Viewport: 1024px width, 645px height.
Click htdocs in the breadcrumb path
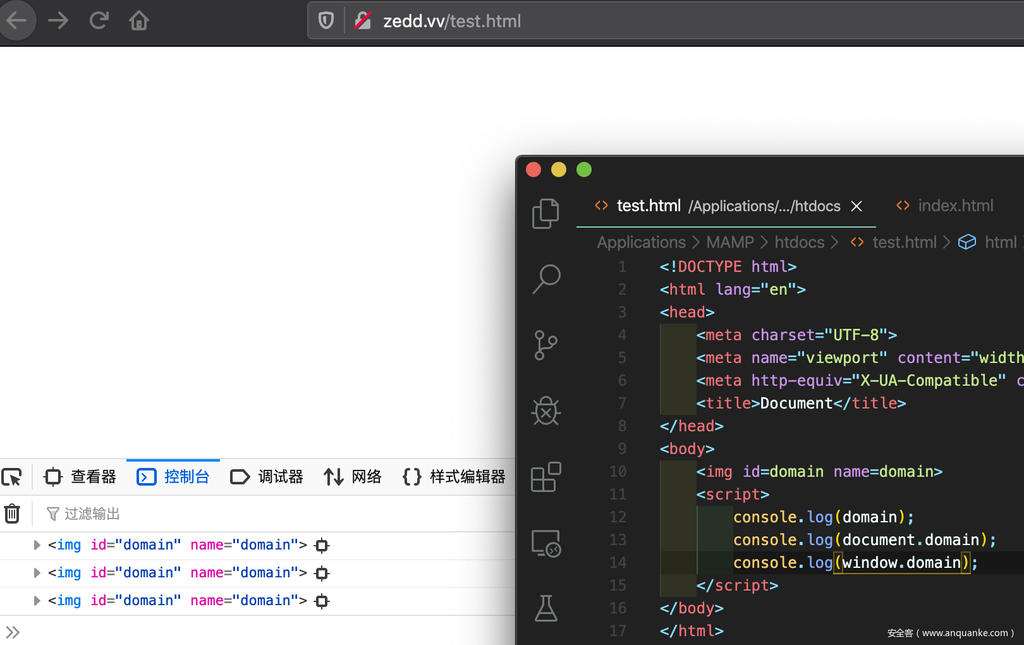pyautogui.click(x=799, y=242)
